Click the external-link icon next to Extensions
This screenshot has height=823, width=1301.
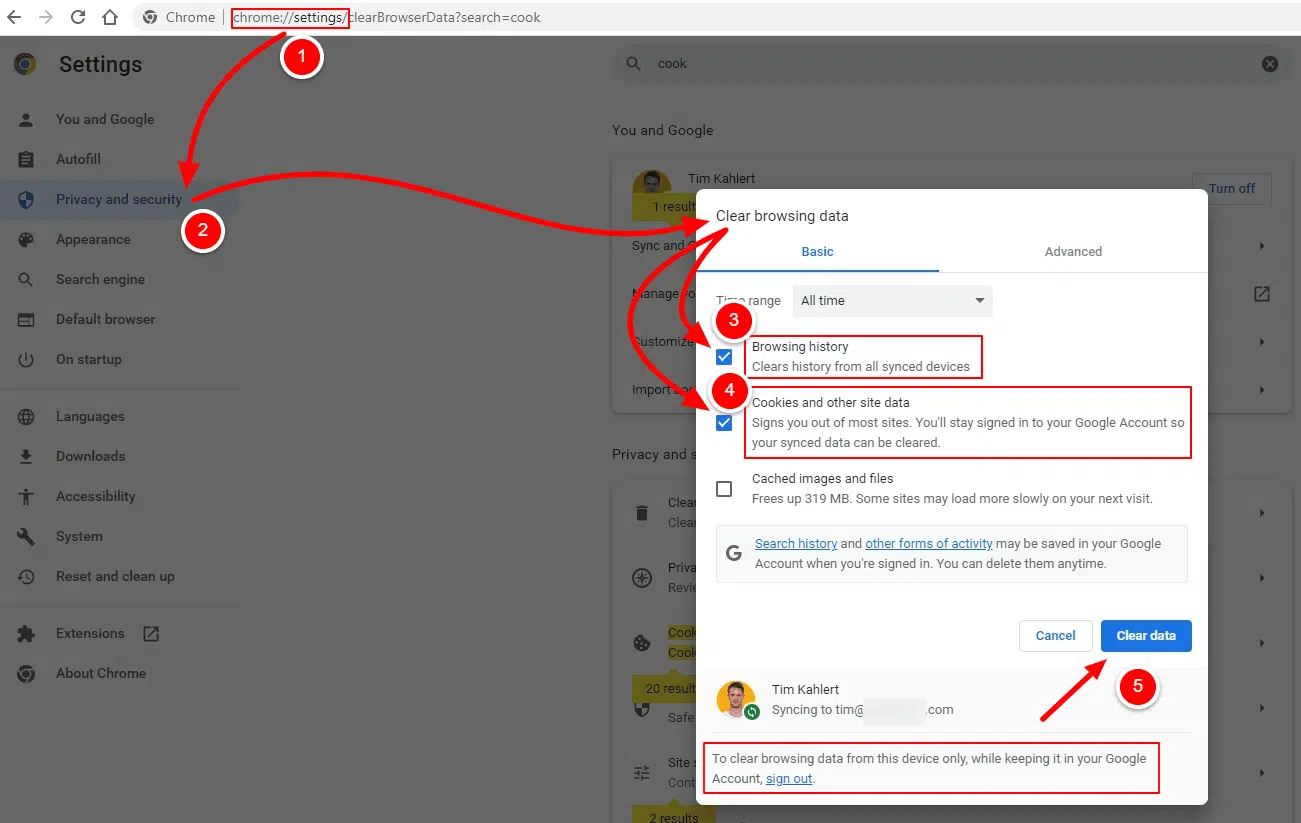[x=151, y=633]
